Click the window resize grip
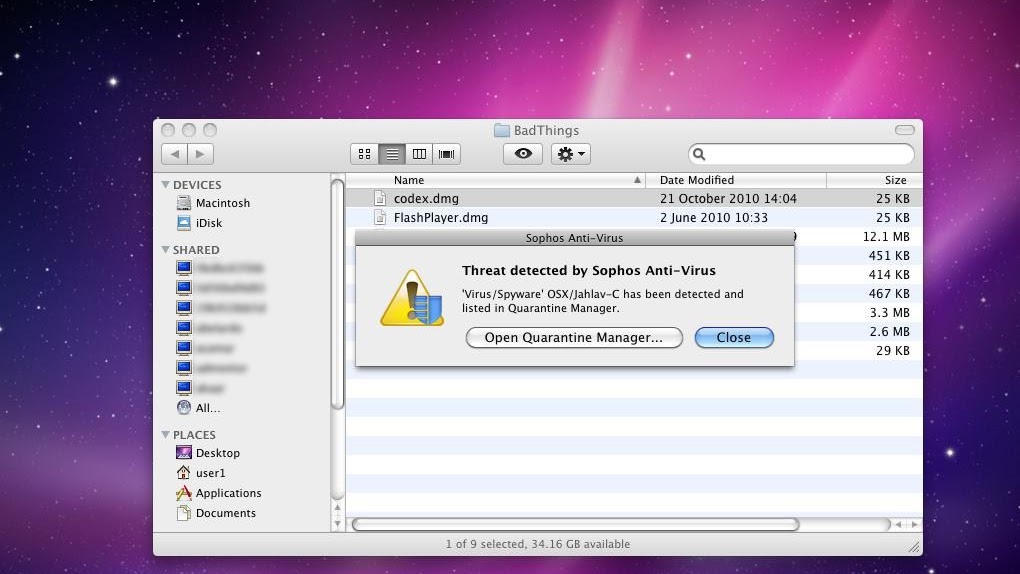1020x574 pixels. (x=915, y=547)
